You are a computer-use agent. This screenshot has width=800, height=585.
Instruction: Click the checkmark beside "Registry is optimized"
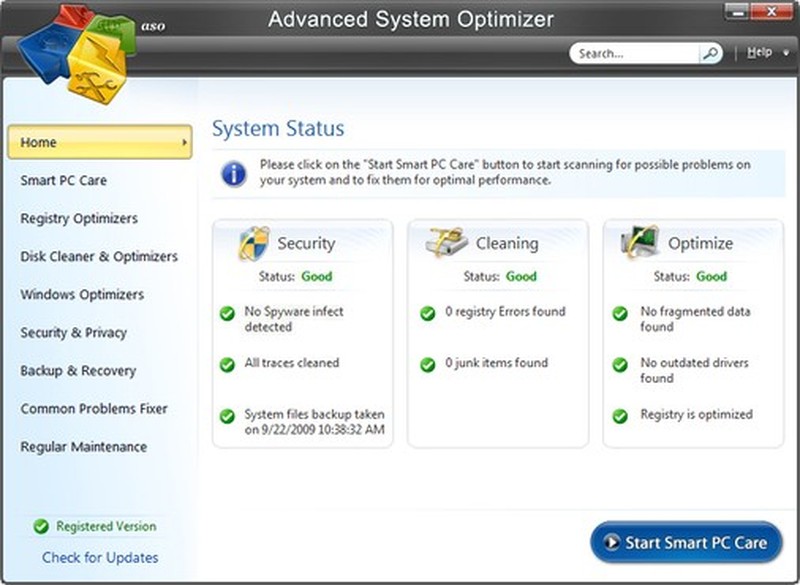click(x=618, y=414)
